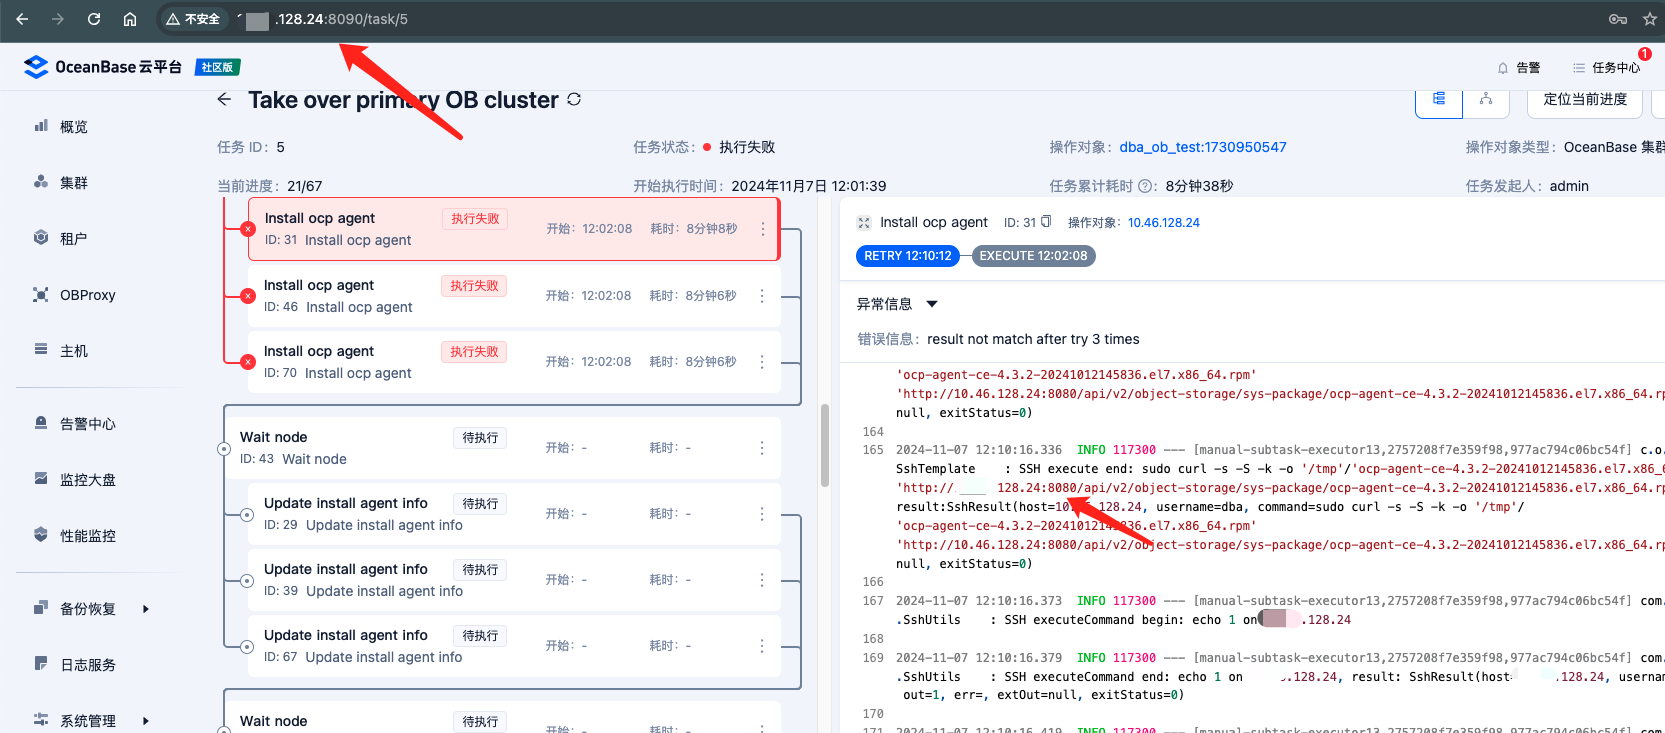Click error text result not match after try 3 times
The image size is (1665, 733).
[1033, 339]
